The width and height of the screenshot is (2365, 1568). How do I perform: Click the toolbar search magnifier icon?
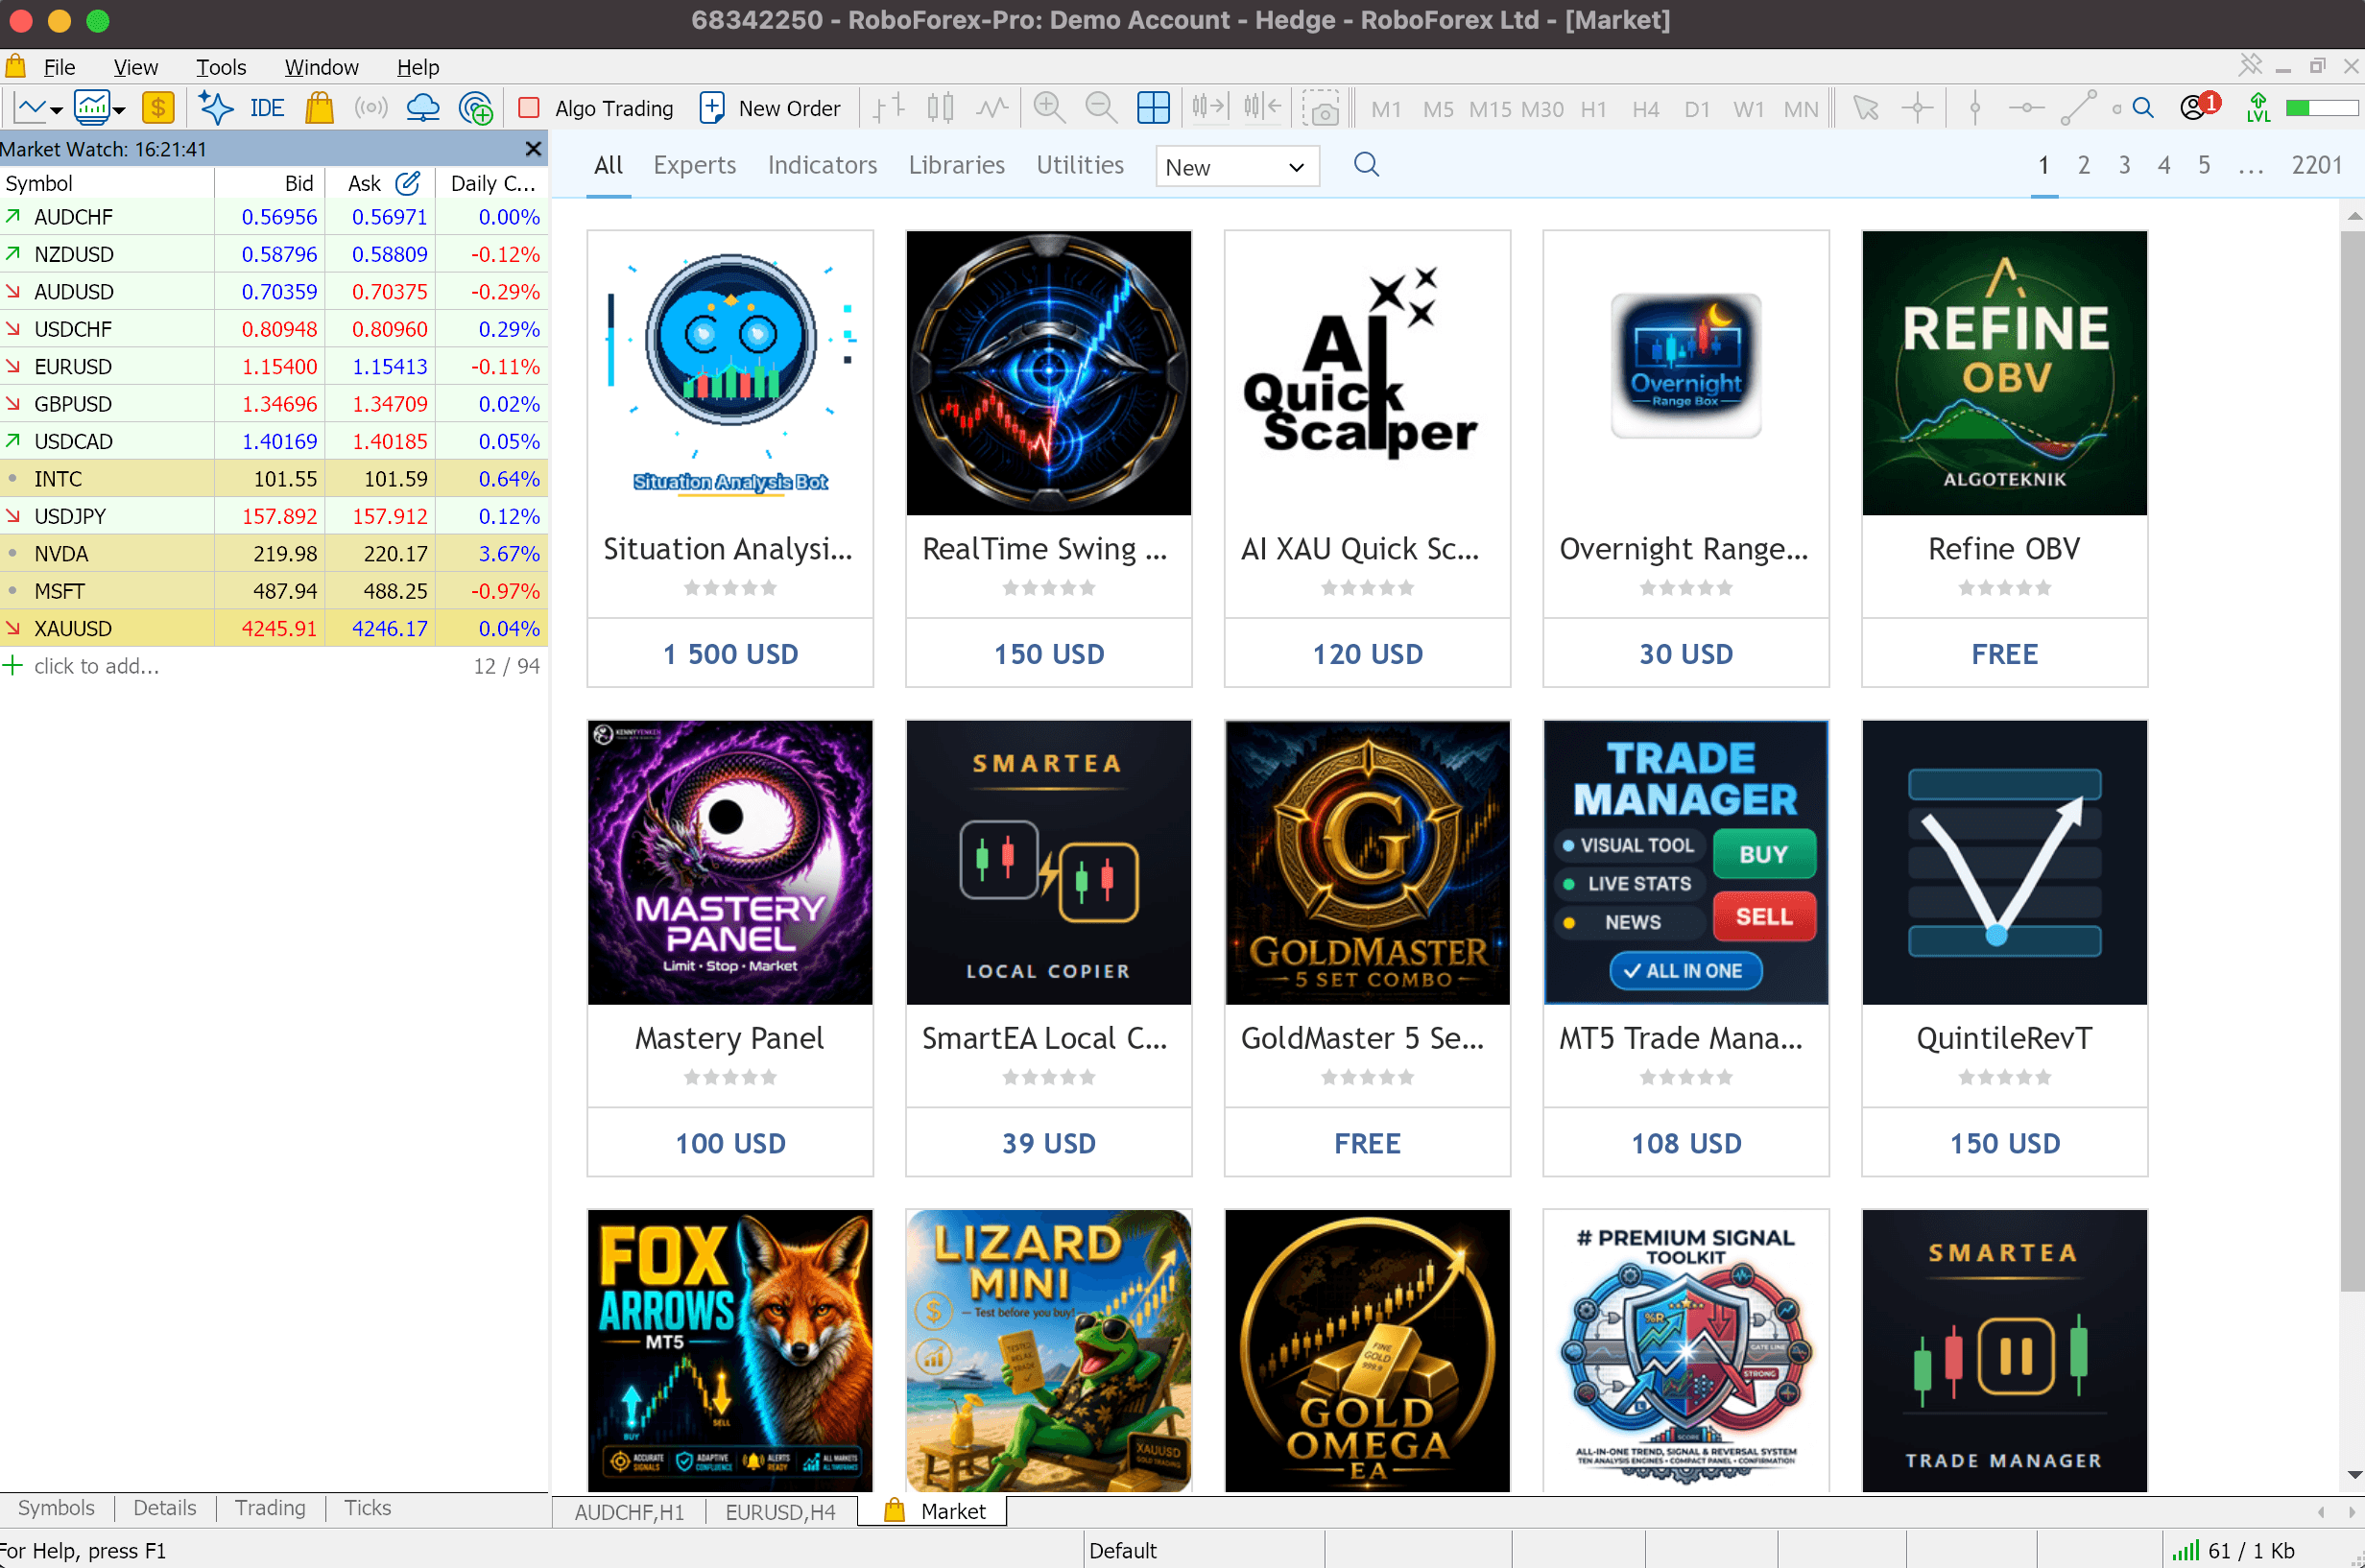point(2143,107)
